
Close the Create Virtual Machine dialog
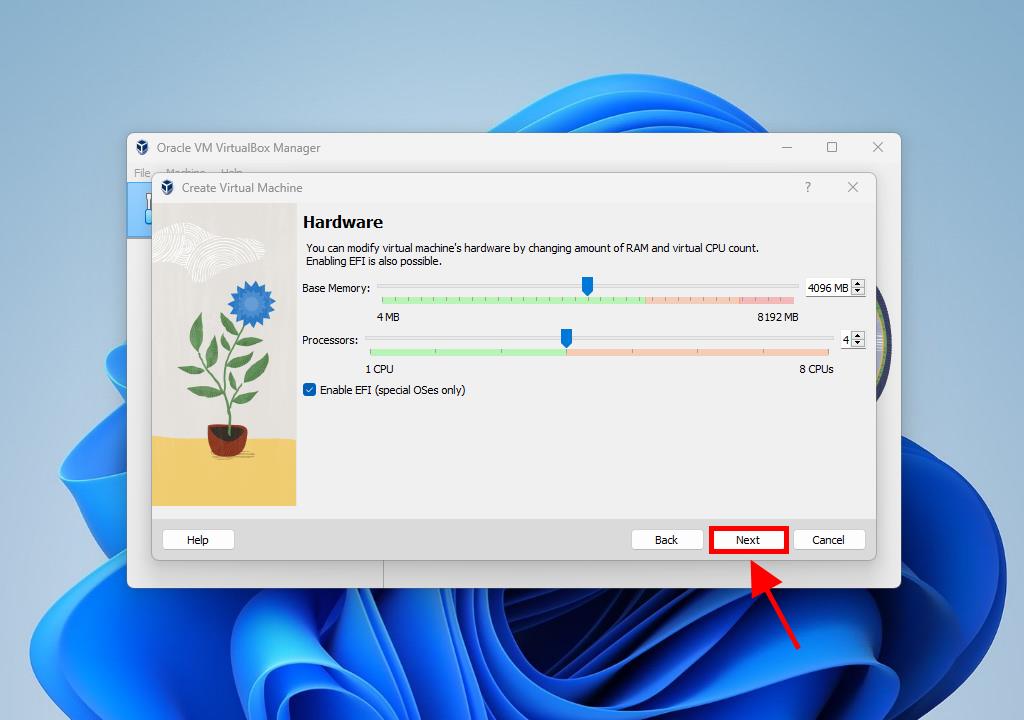click(x=853, y=188)
